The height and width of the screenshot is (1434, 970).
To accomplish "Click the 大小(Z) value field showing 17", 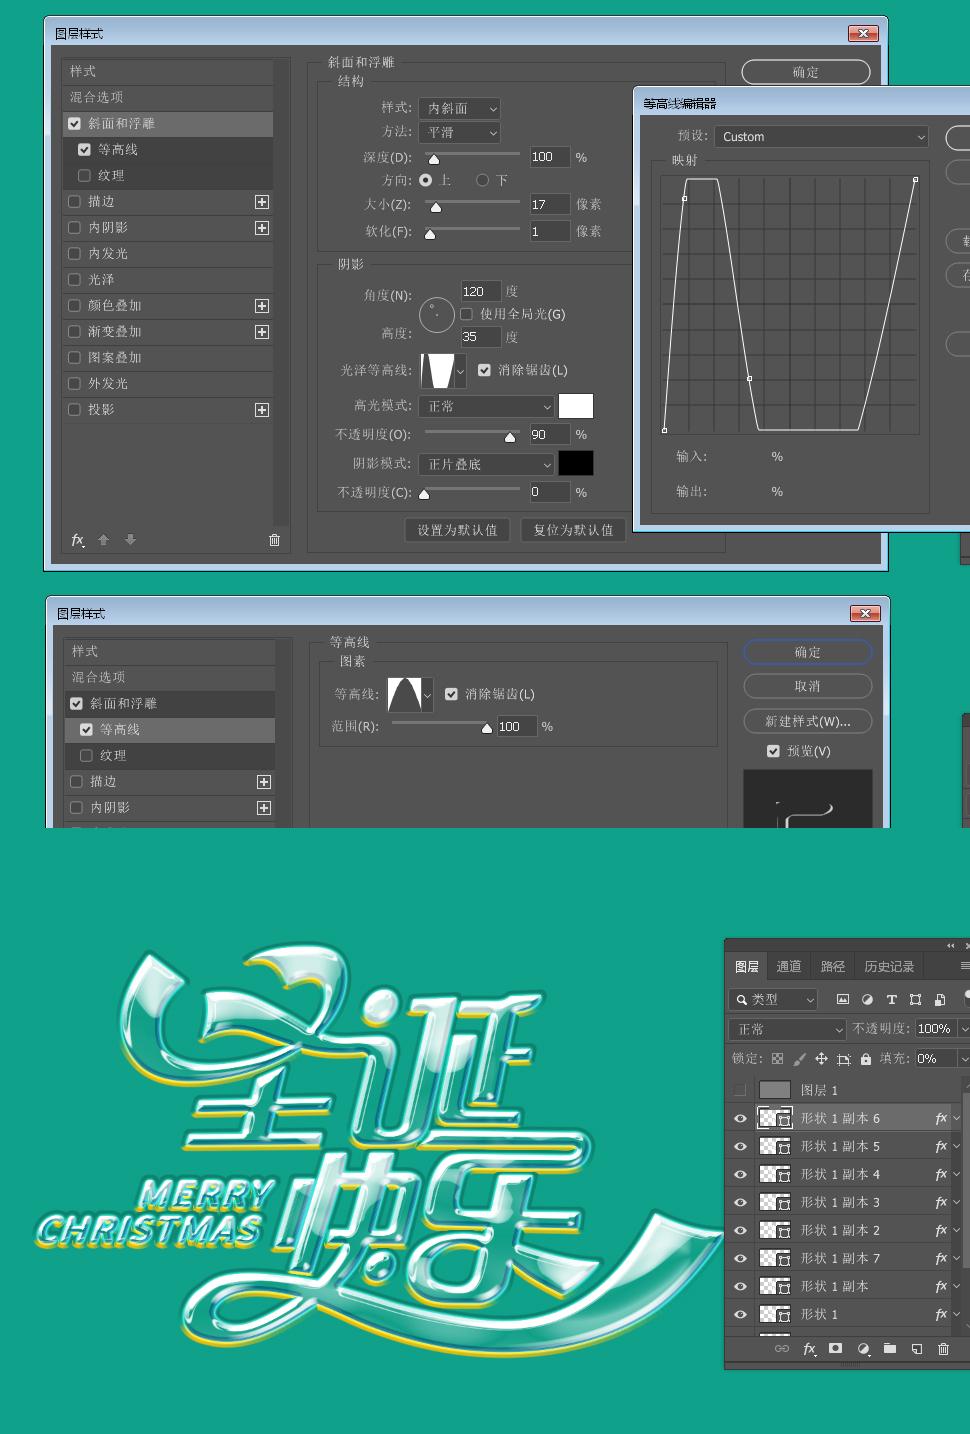I will [x=550, y=205].
